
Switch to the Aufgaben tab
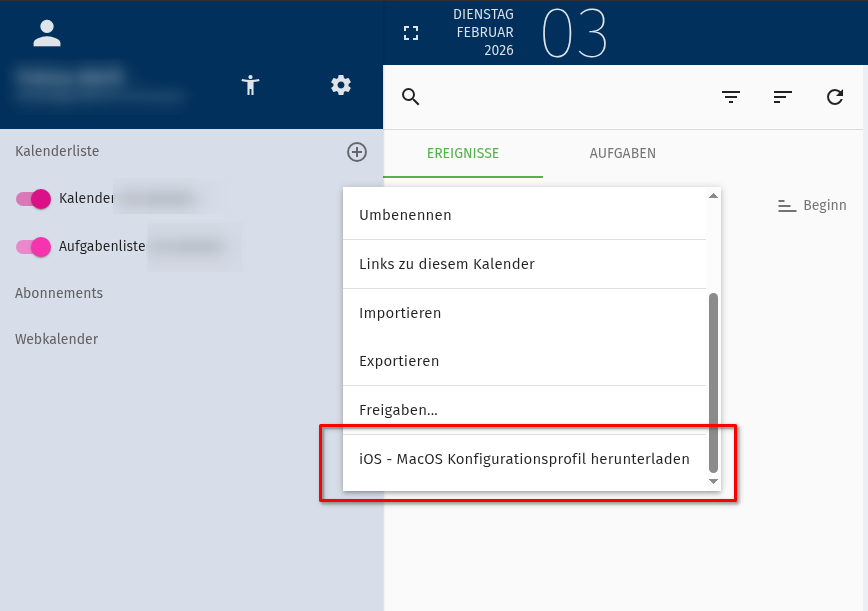click(x=622, y=153)
